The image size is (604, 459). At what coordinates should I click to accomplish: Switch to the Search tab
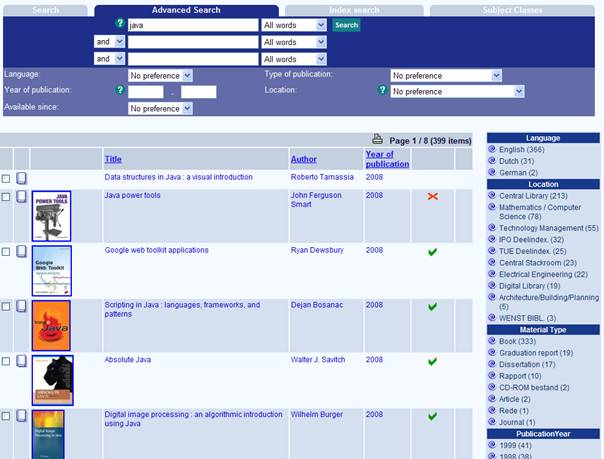45,10
